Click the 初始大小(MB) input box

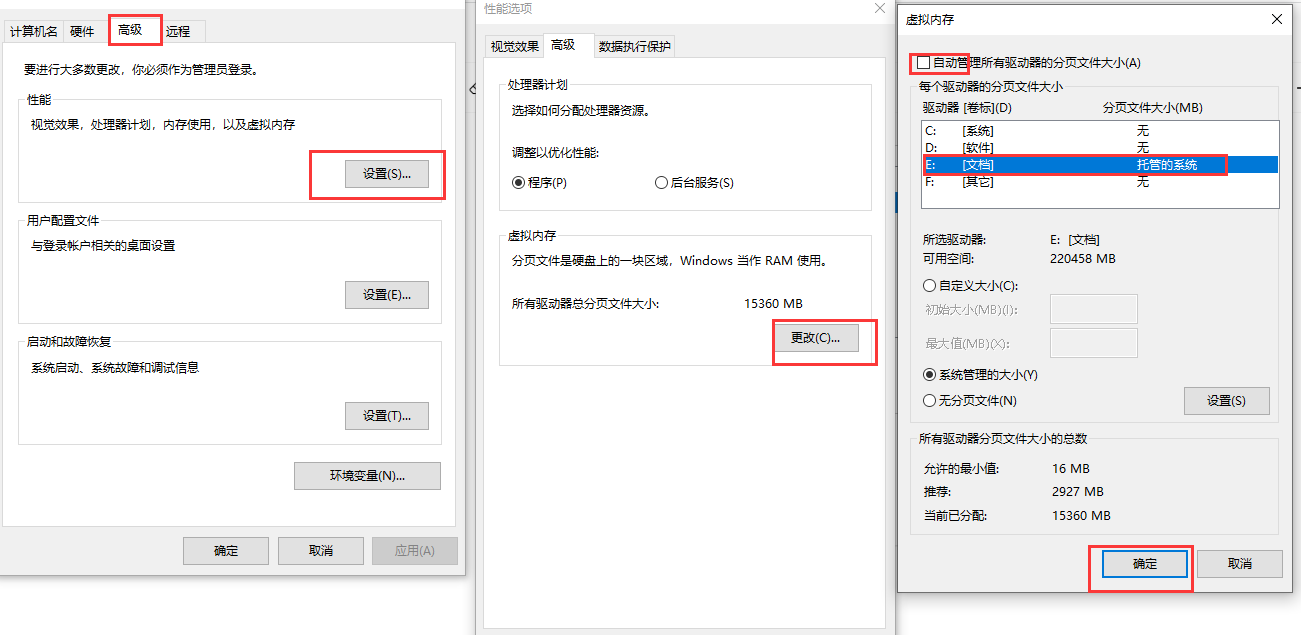[1094, 309]
